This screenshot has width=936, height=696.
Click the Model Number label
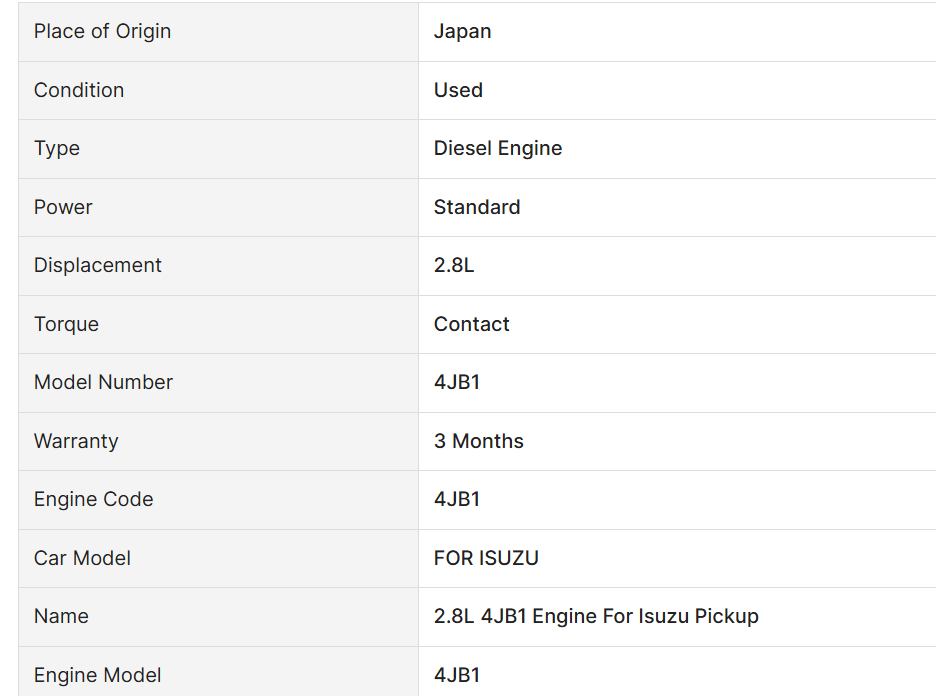(x=103, y=382)
